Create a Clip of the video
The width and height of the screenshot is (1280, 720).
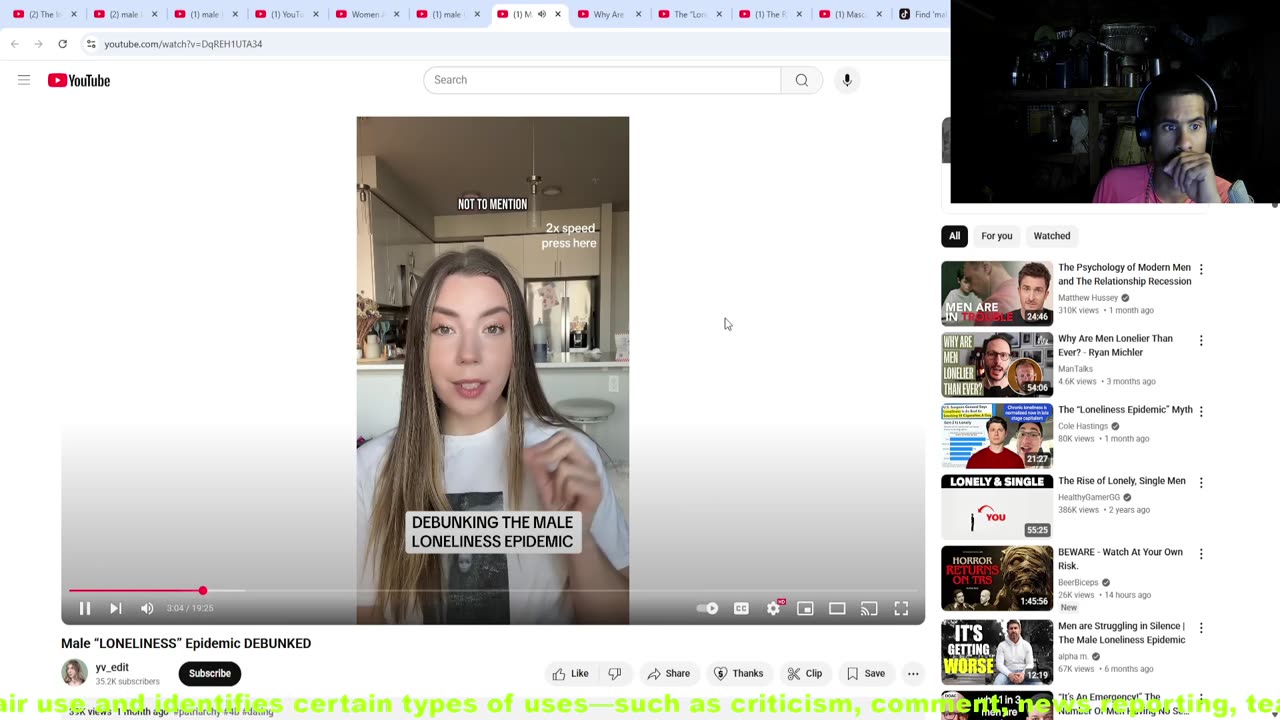[x=804, y=674]
